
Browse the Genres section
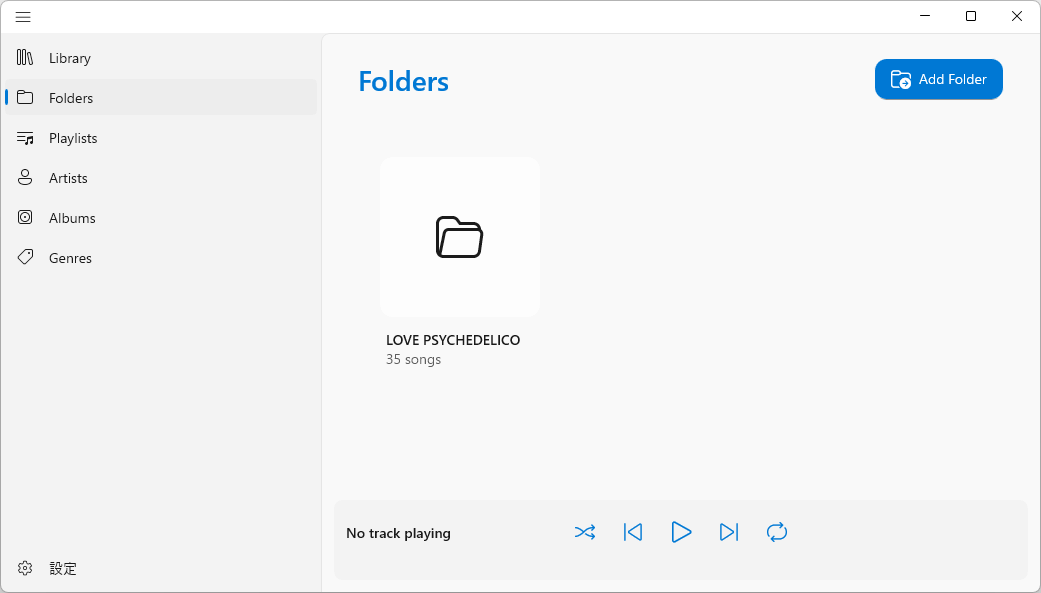tap(70, 258)
